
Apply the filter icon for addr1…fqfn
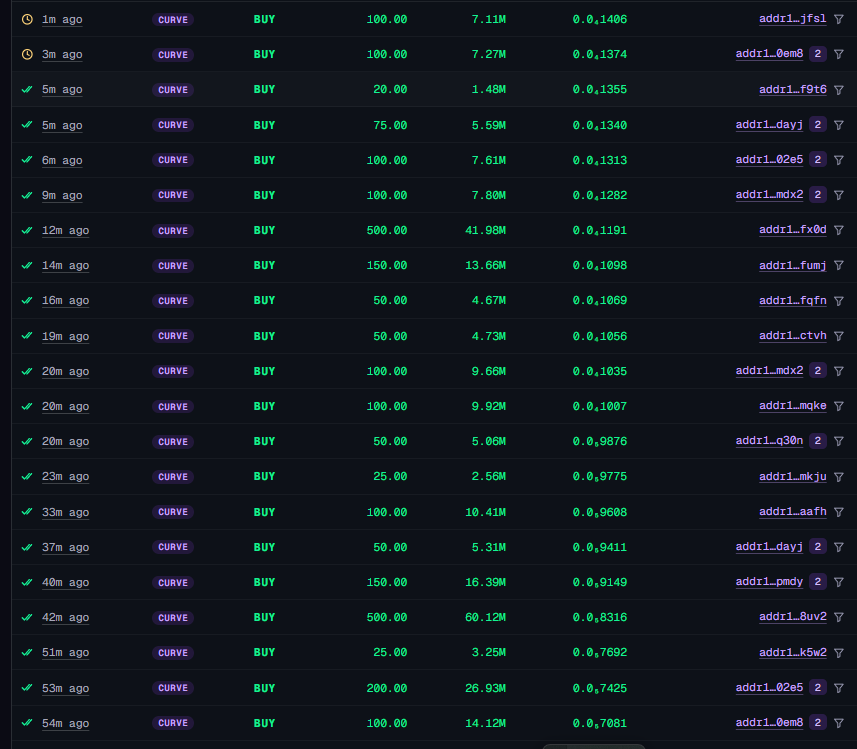coord(839,301)
